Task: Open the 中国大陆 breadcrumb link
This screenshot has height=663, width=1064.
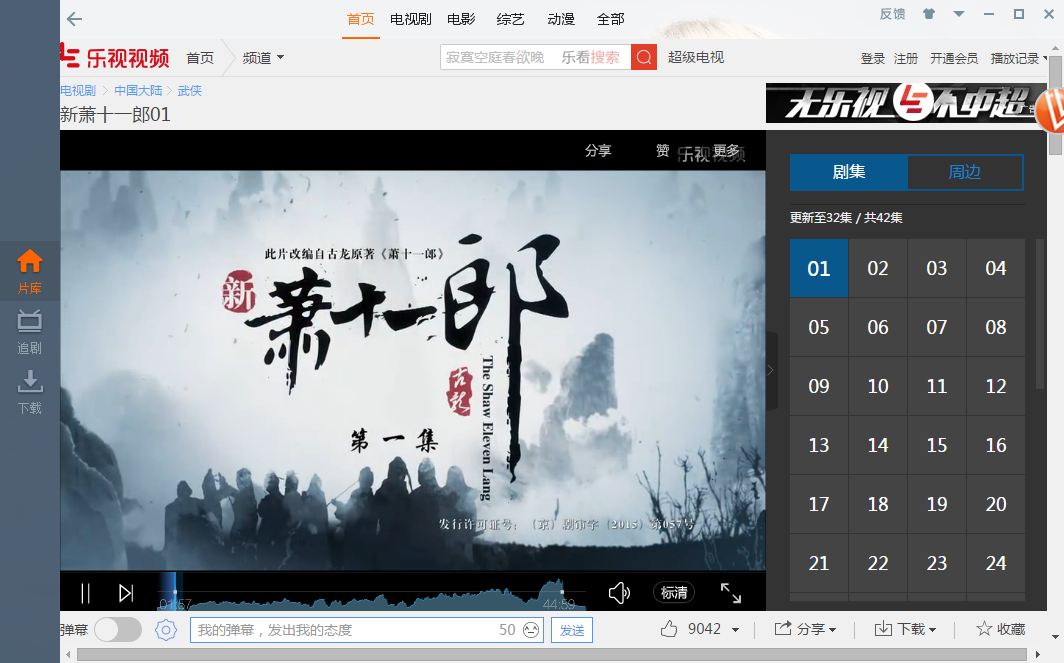Action: (x=138, y=90)
